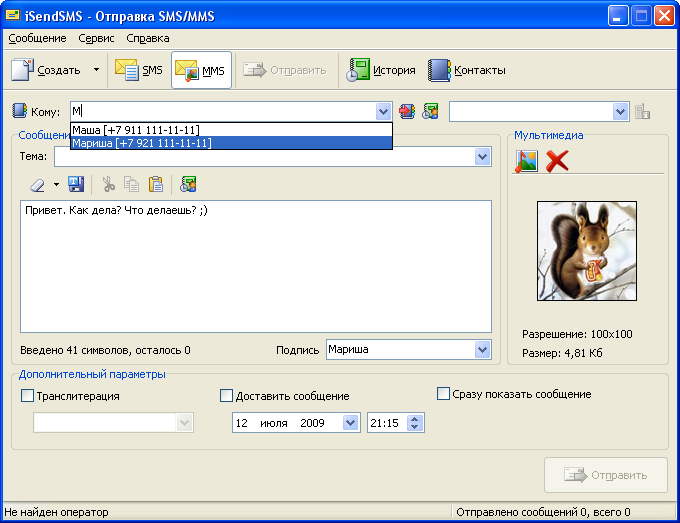Click the Введено 41 символов counter
The image size is (680, 523).
105,350
